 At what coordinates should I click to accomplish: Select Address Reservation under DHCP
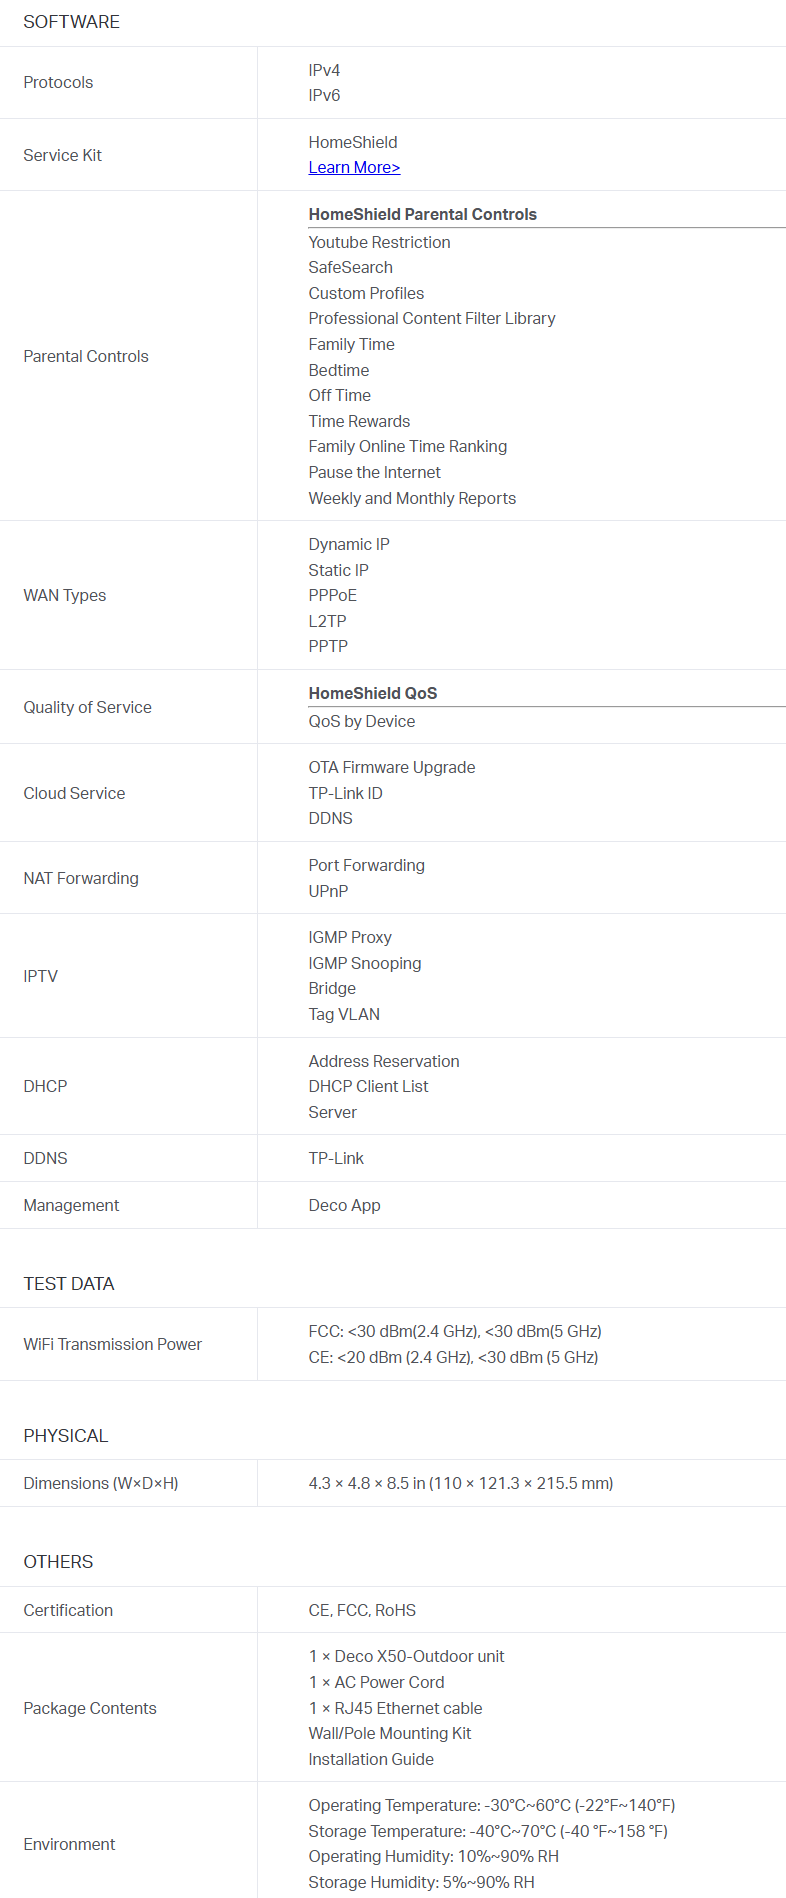[x=384, y=1061]
